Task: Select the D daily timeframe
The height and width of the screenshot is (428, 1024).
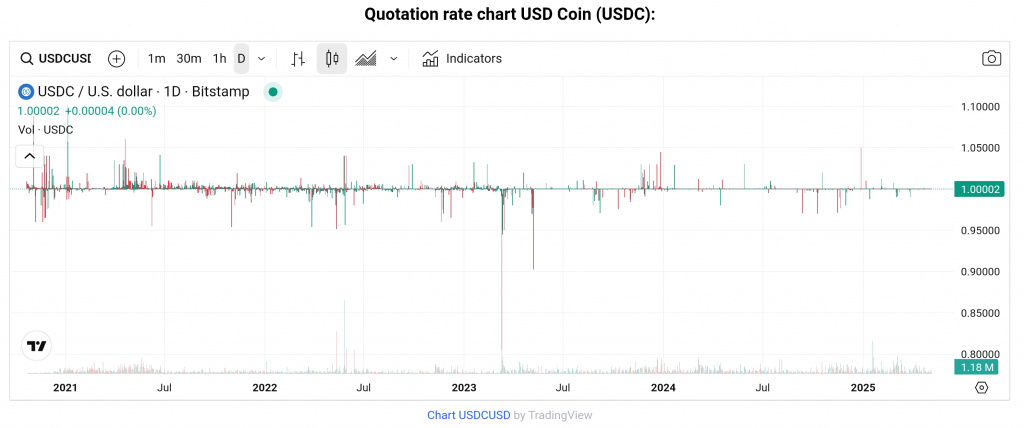Action: (x=241, y=59)
